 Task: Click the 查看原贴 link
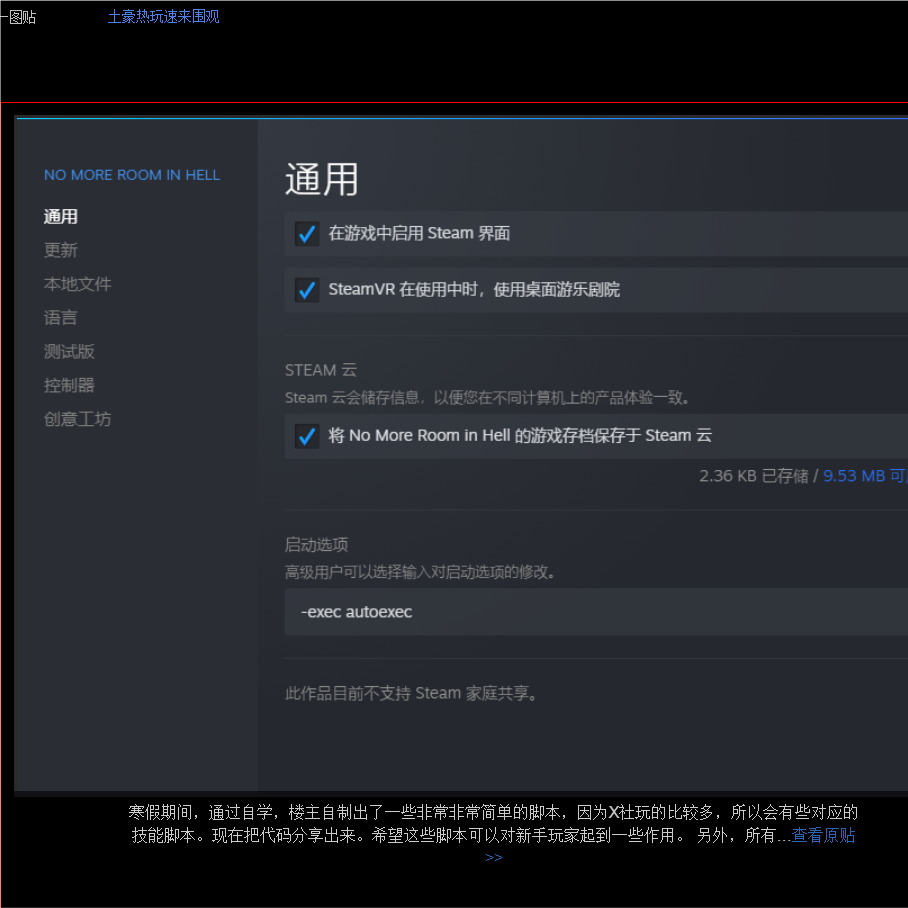pos(823,835)
